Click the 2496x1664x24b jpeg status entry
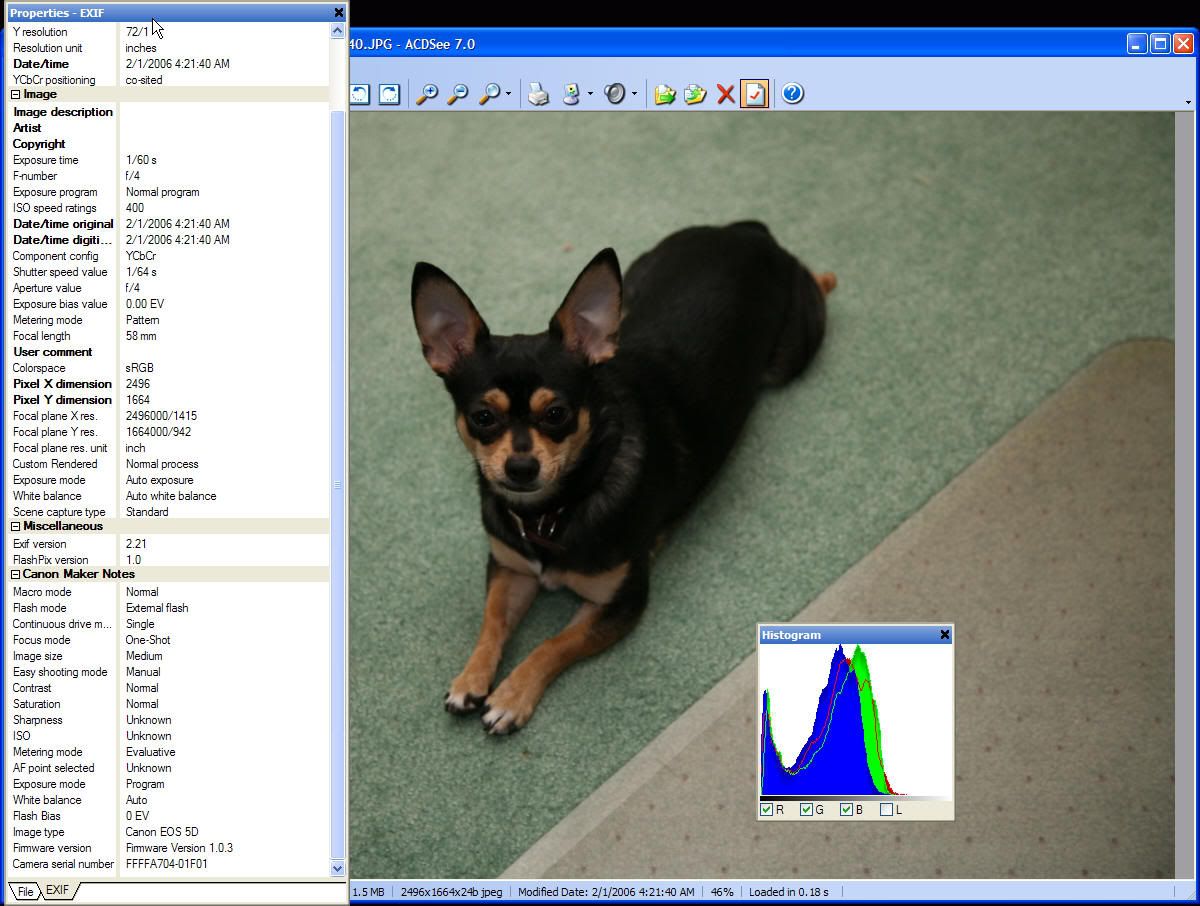This screenshot has width=1200, height=906. pyautogui.click(x=451, y=892)
